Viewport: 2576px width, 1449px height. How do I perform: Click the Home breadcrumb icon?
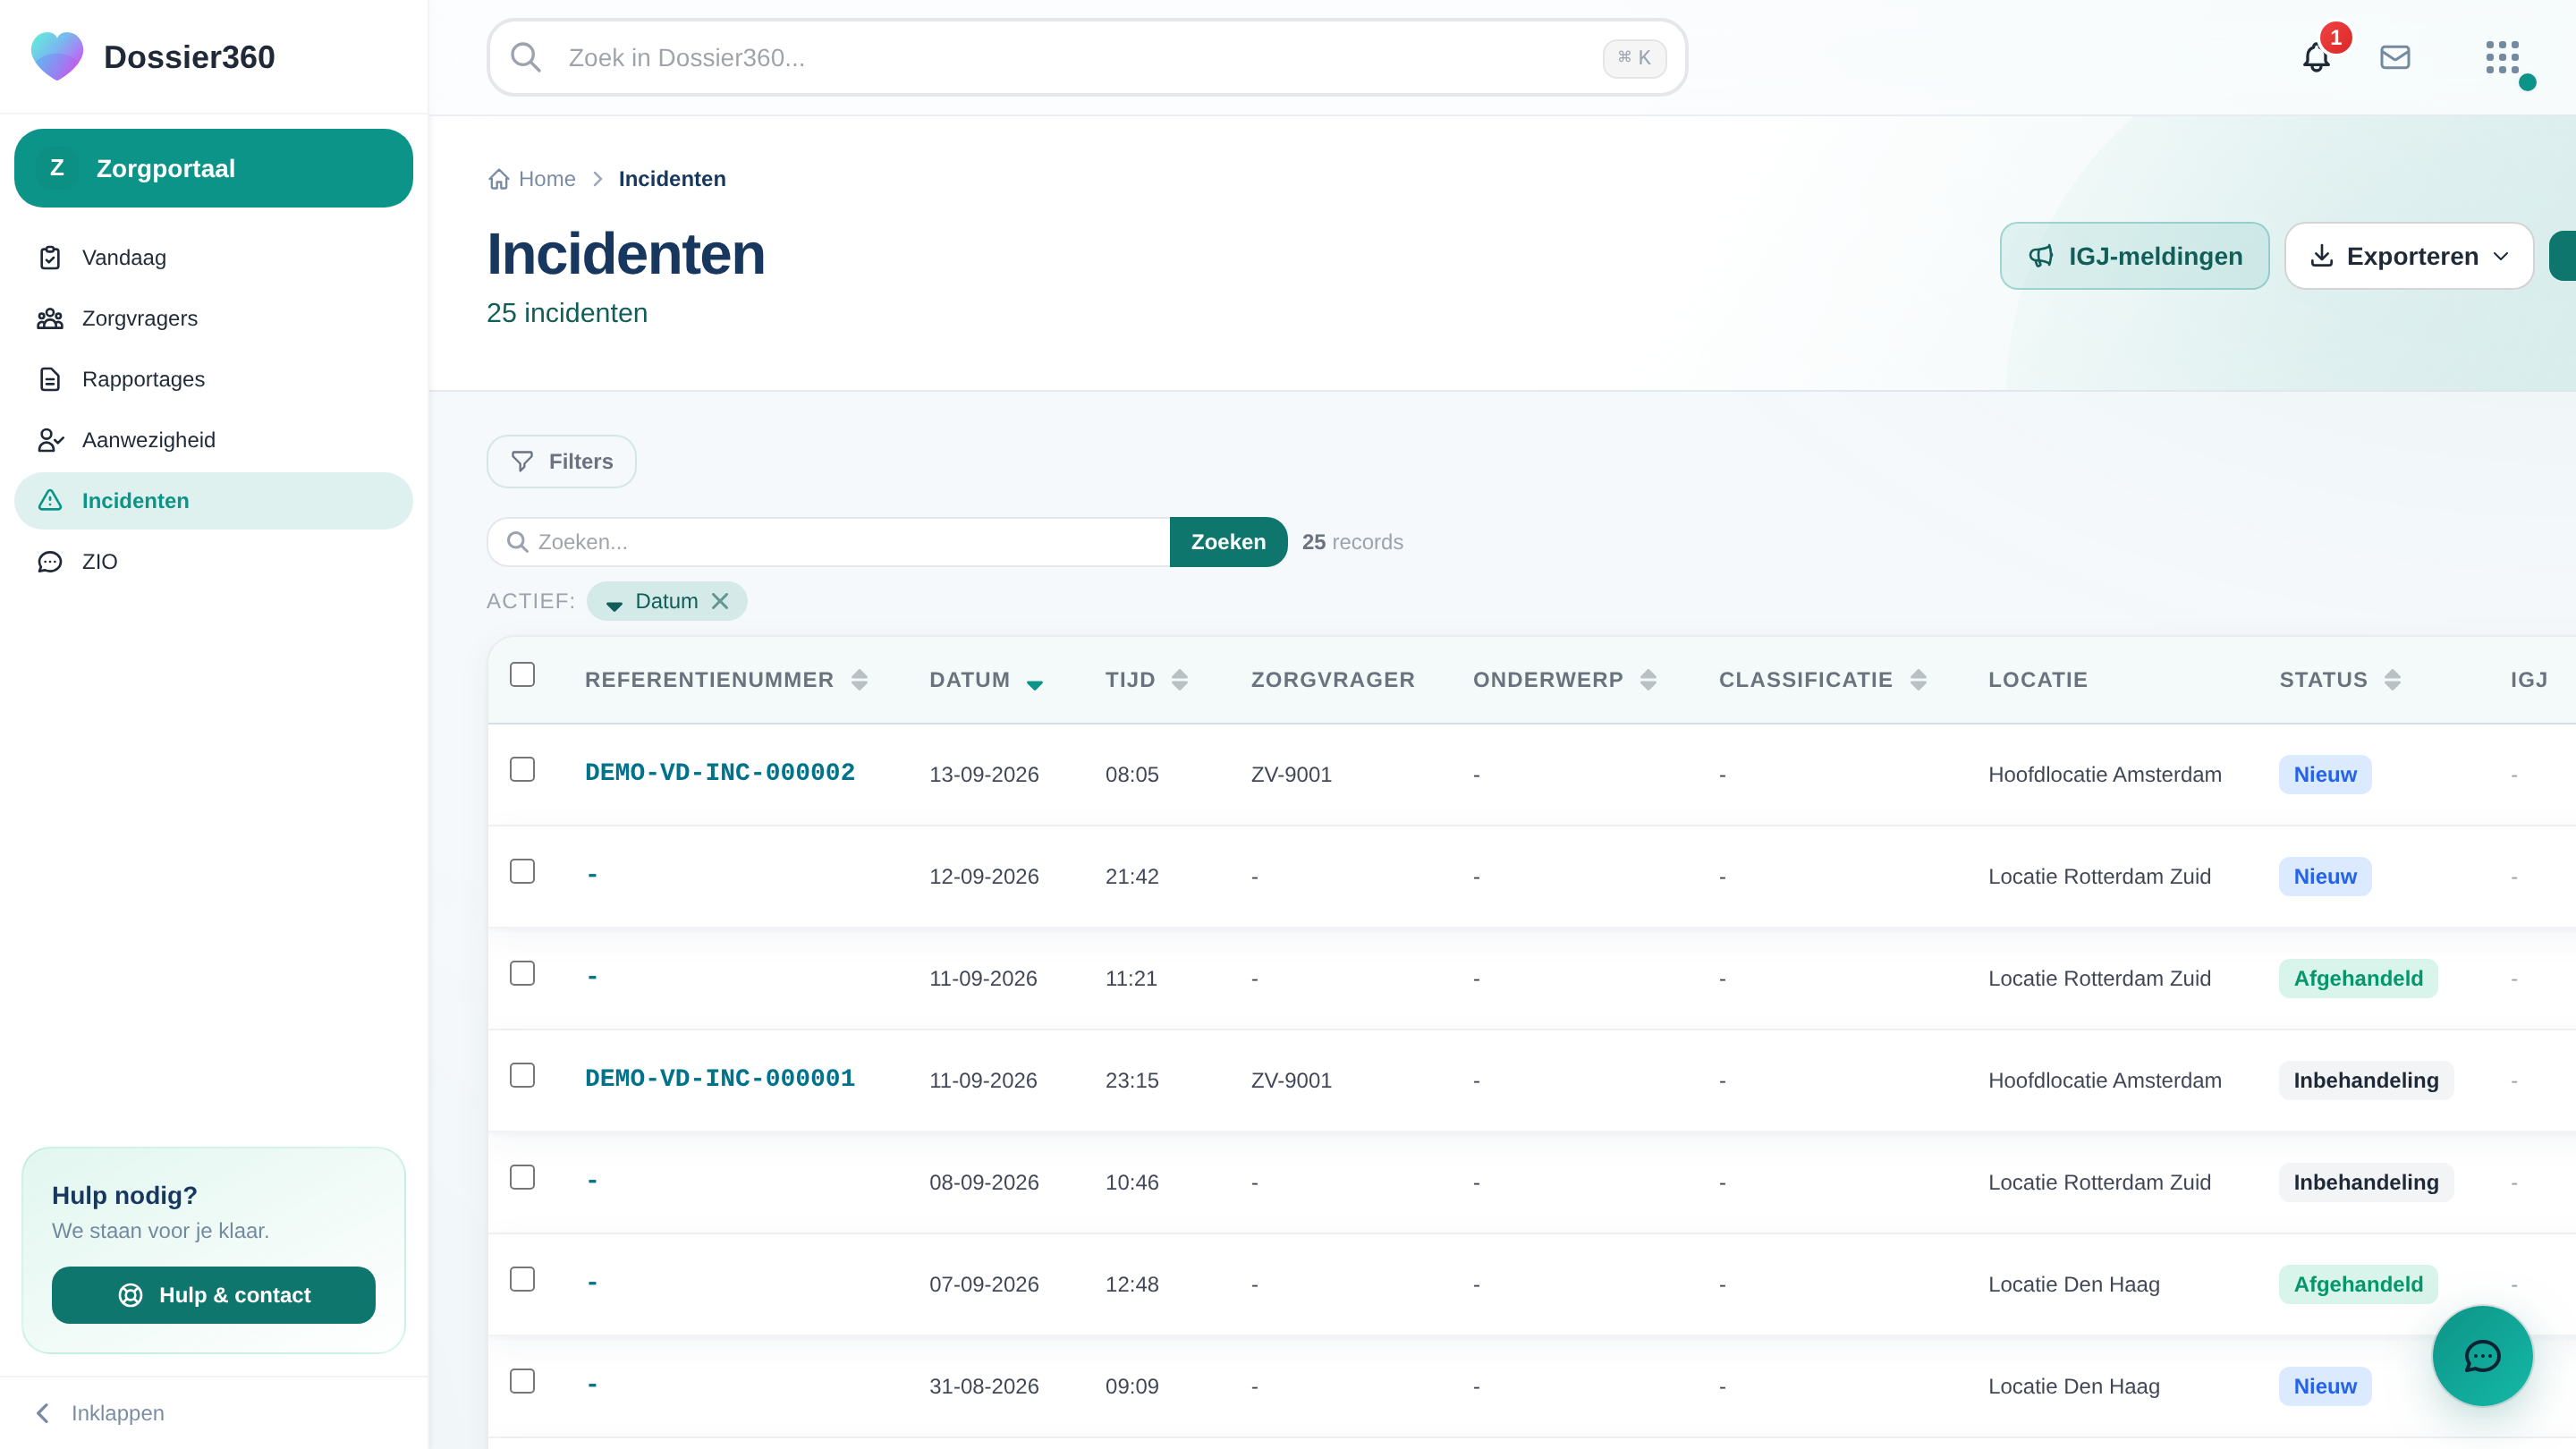point(499,179)
